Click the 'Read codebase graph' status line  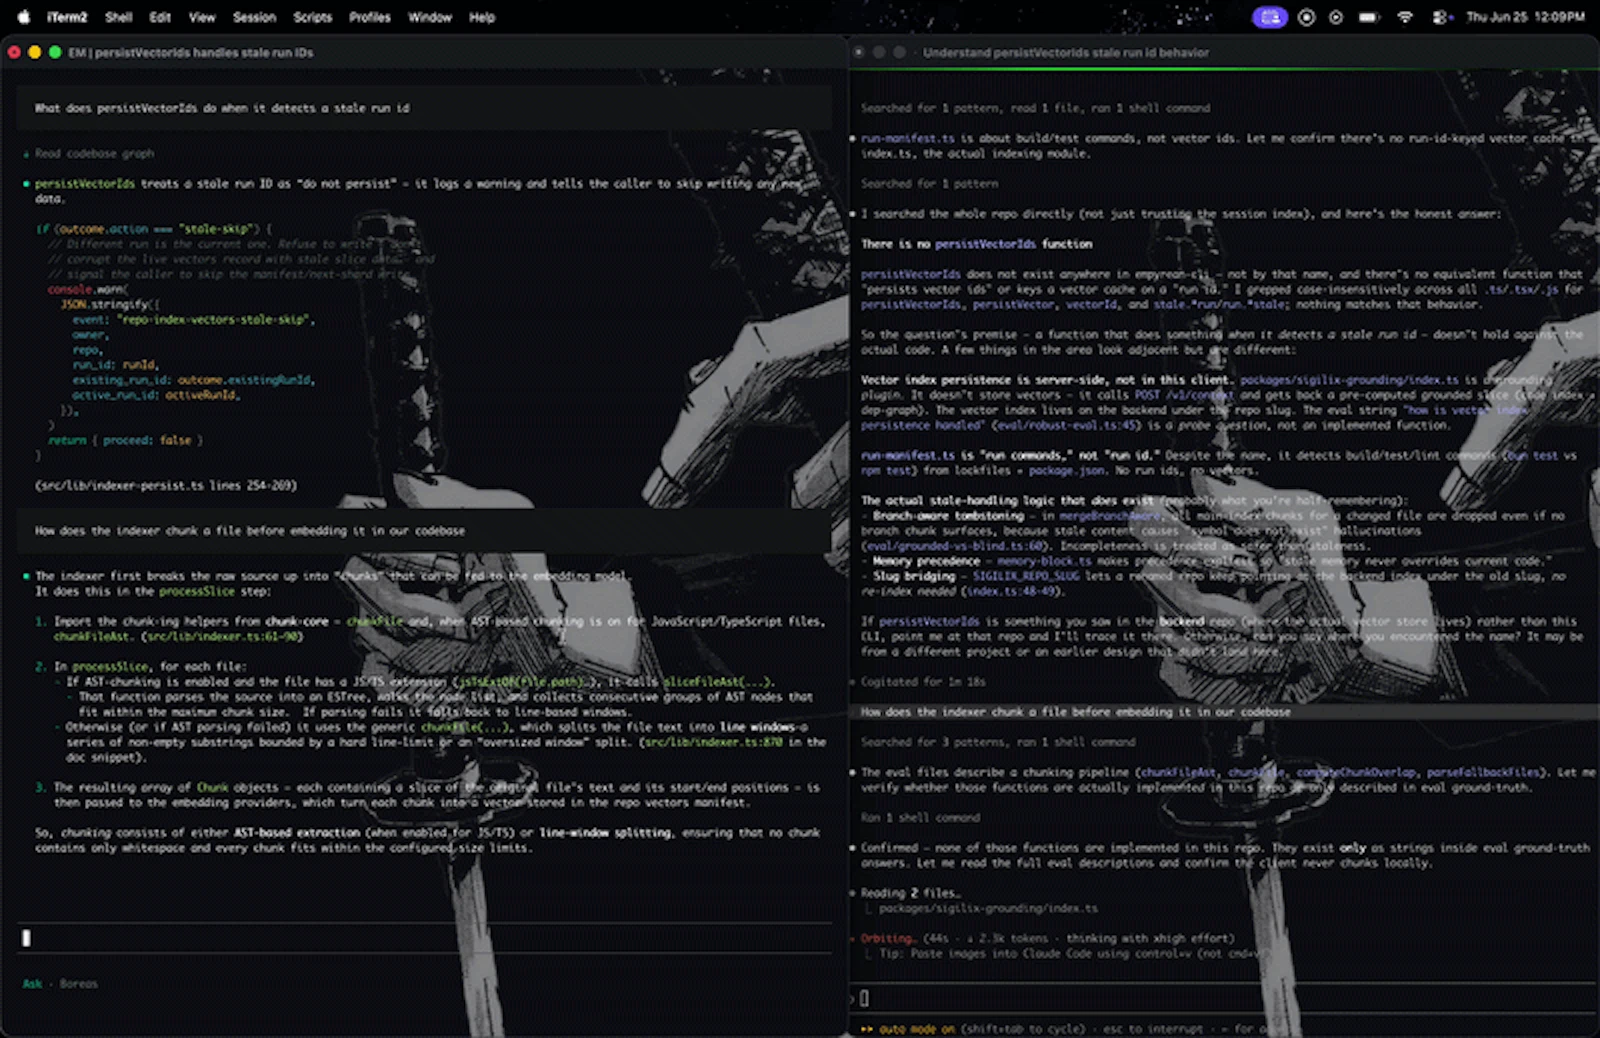pyautogui.click(x=94, y=154)
